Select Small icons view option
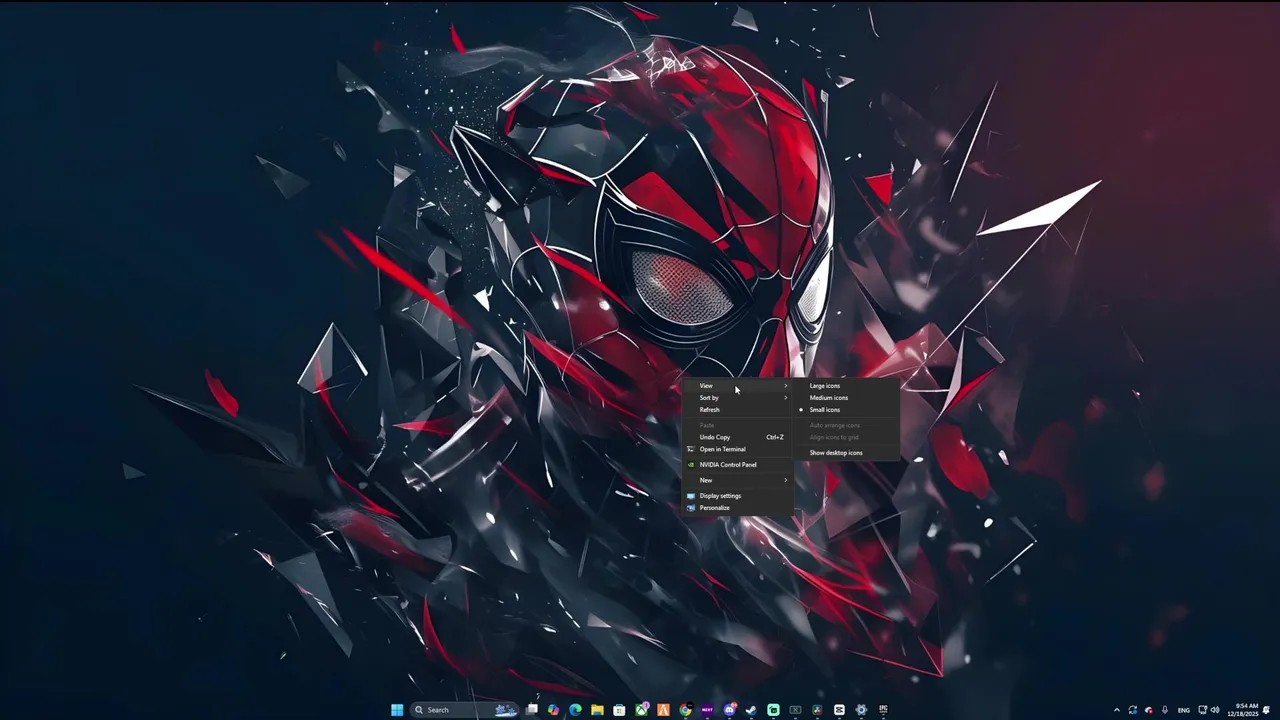 click(x=846, y=410)
